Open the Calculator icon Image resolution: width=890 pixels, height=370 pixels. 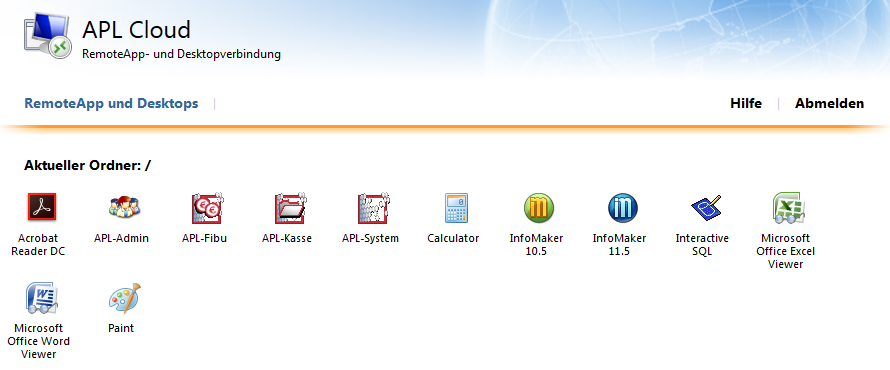(456, 208)
